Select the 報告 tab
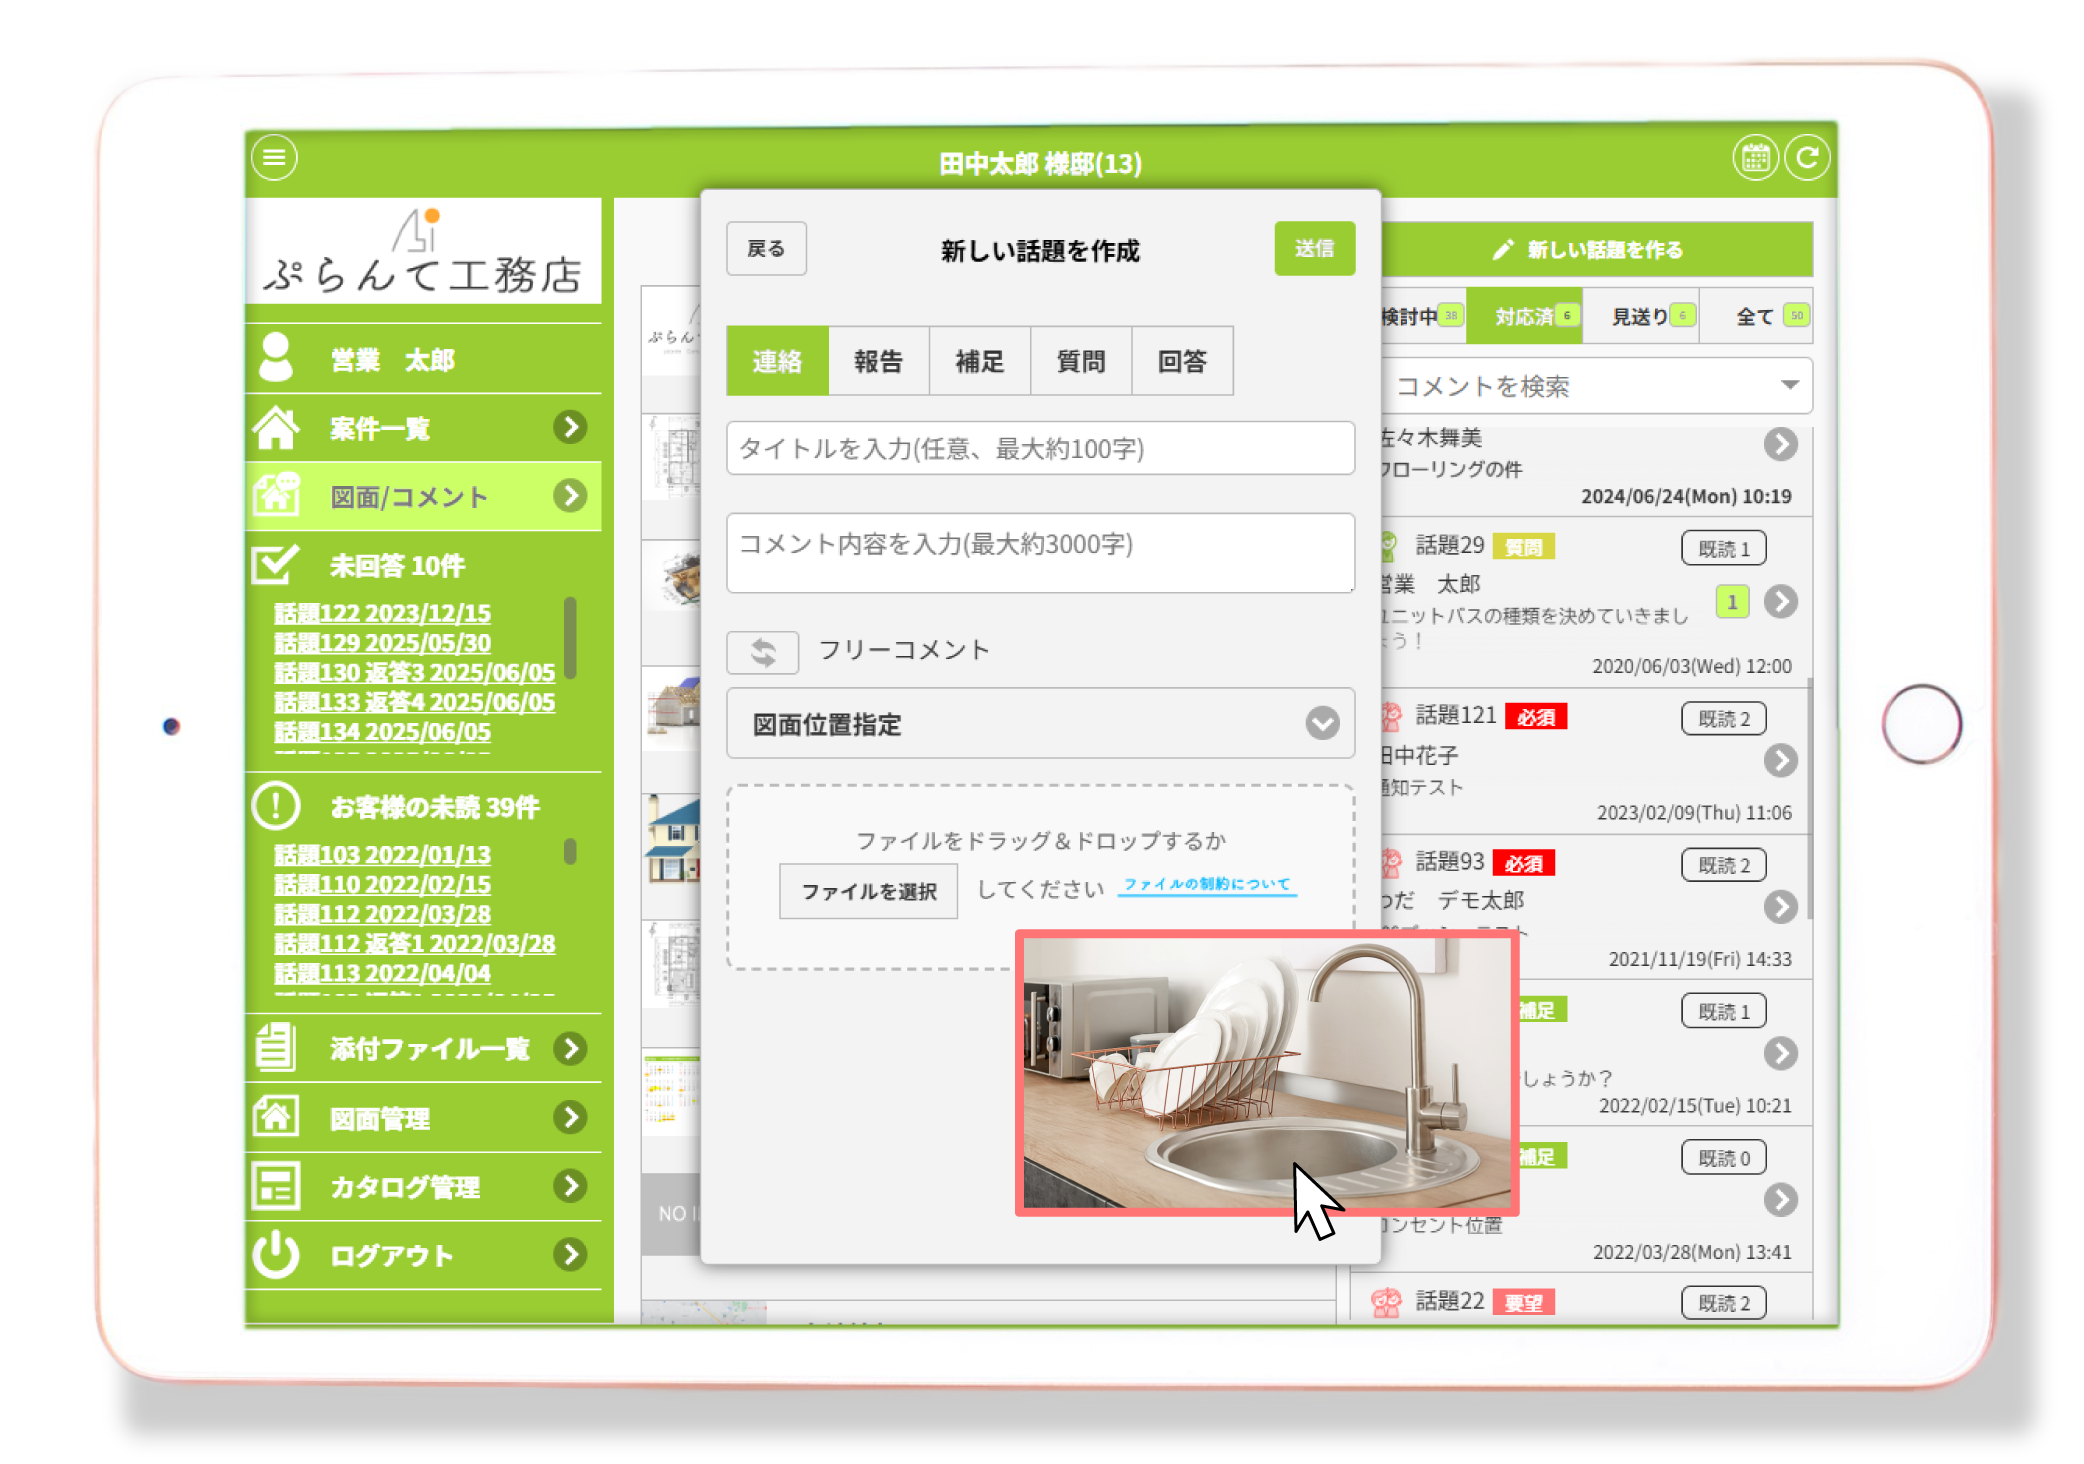Image resolution: width=2084 pixels, height=1464 pixels. pyautogui.click(x=878, y=361)
